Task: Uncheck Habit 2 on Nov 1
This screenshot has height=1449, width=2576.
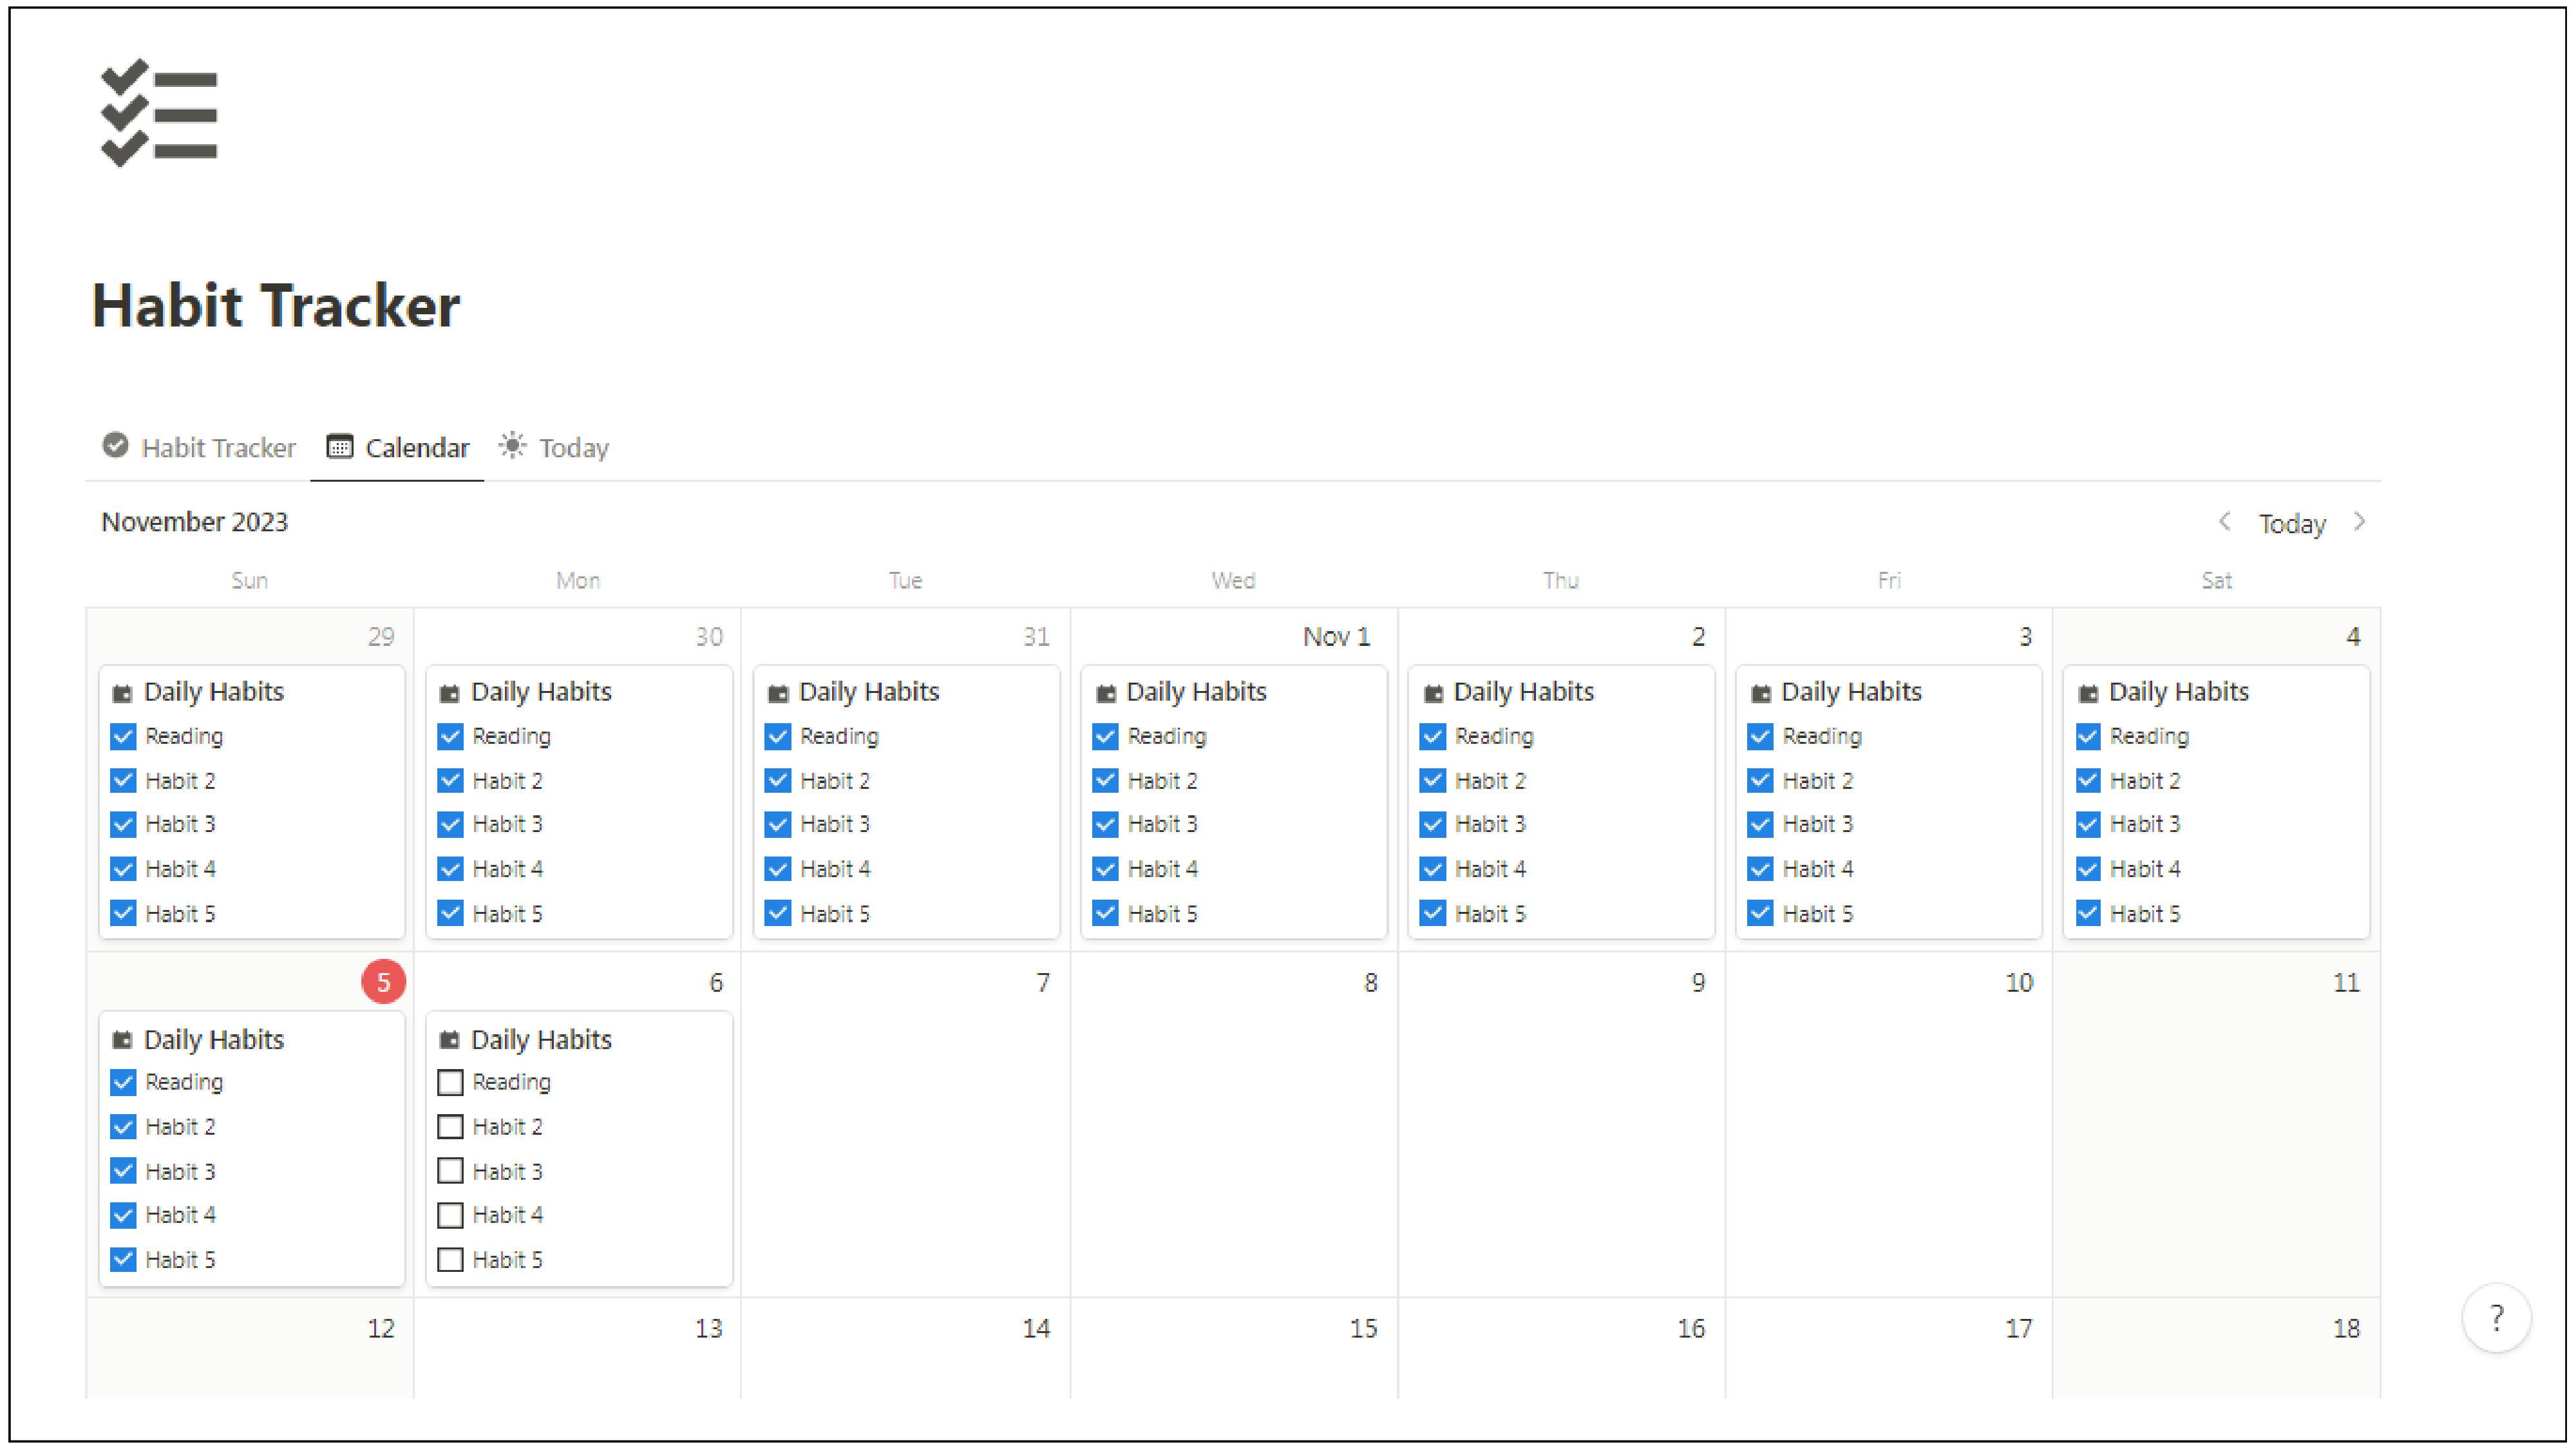Action: click(1105, 780)
